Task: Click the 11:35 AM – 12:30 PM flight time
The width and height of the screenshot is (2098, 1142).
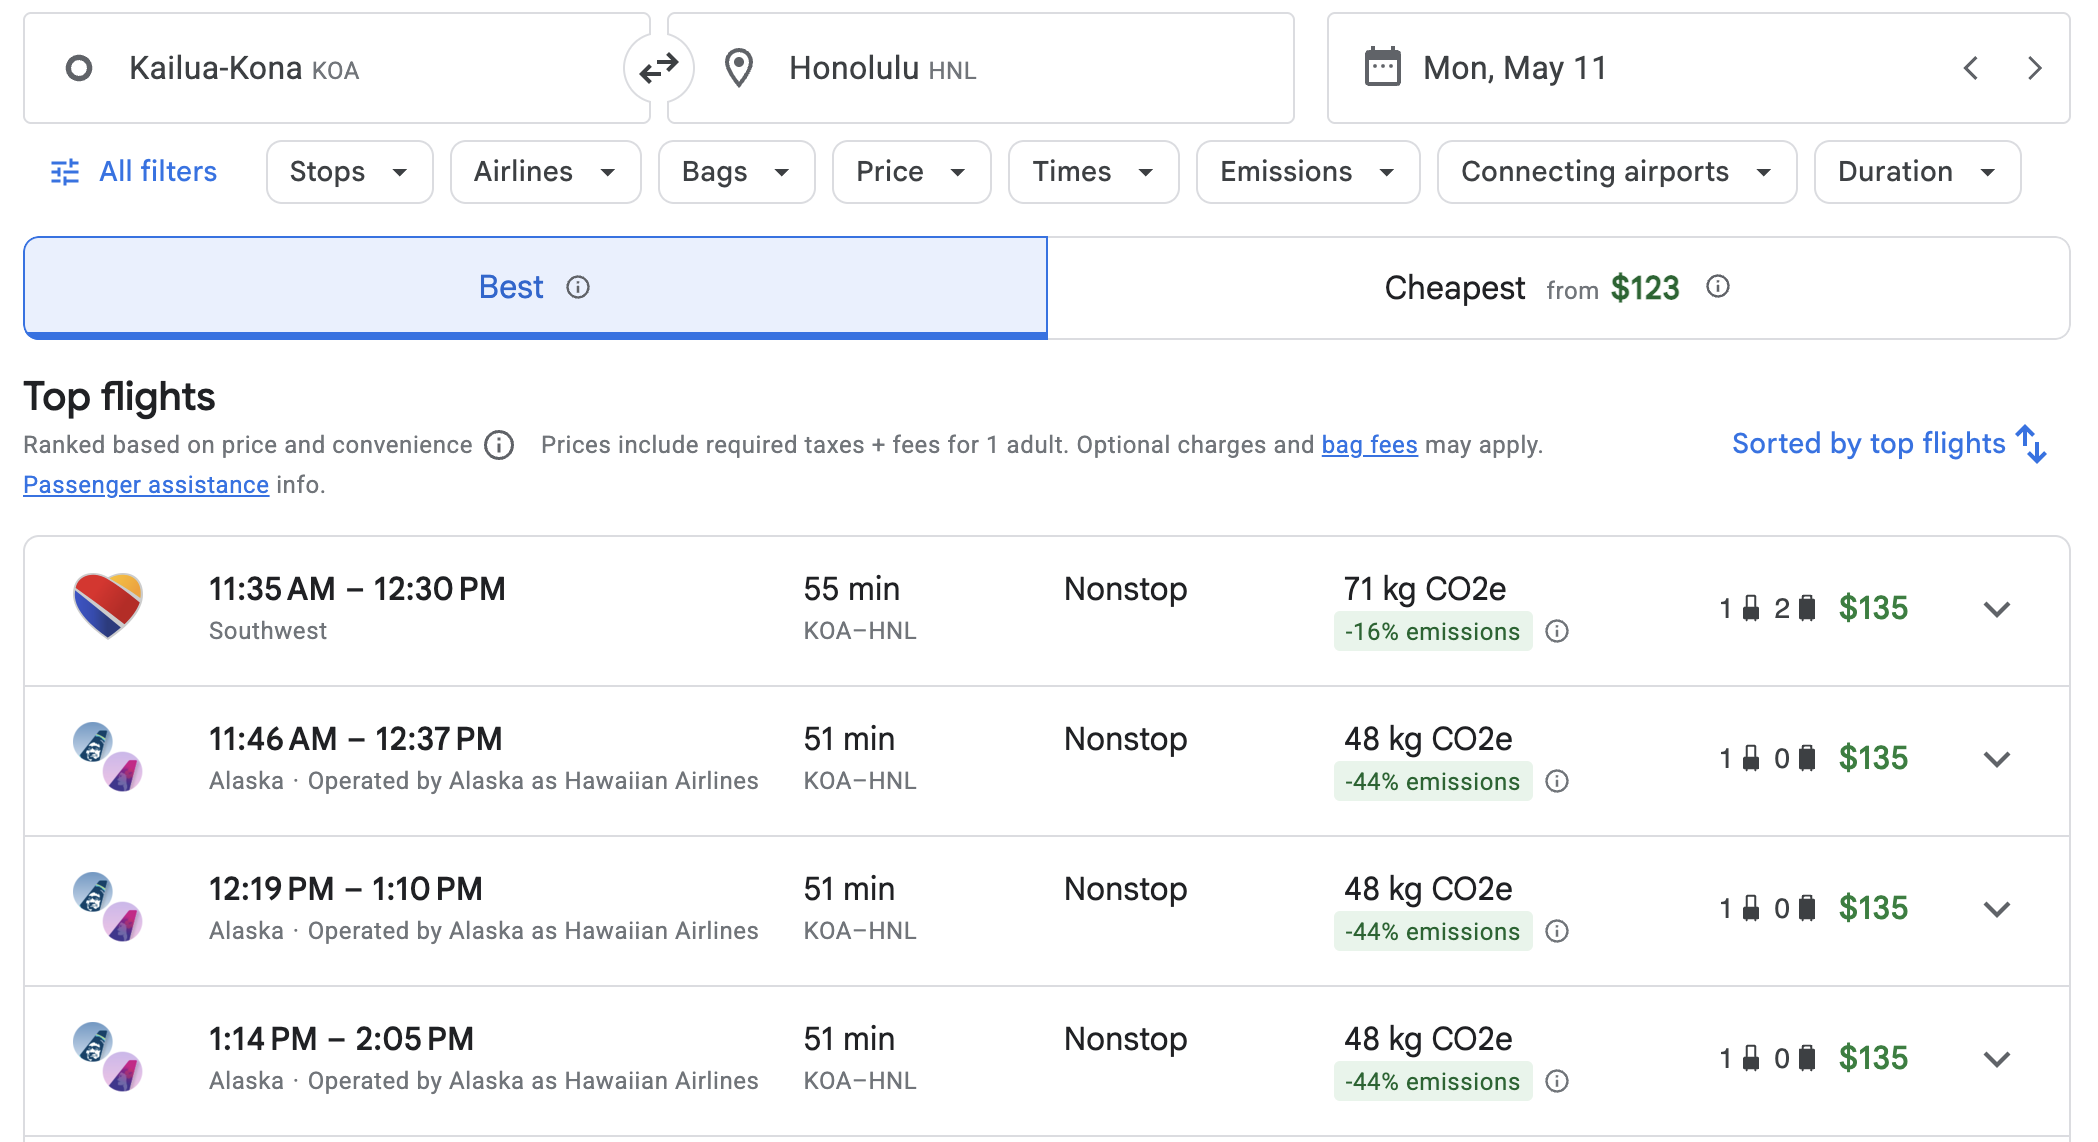Action: point(357,589)
